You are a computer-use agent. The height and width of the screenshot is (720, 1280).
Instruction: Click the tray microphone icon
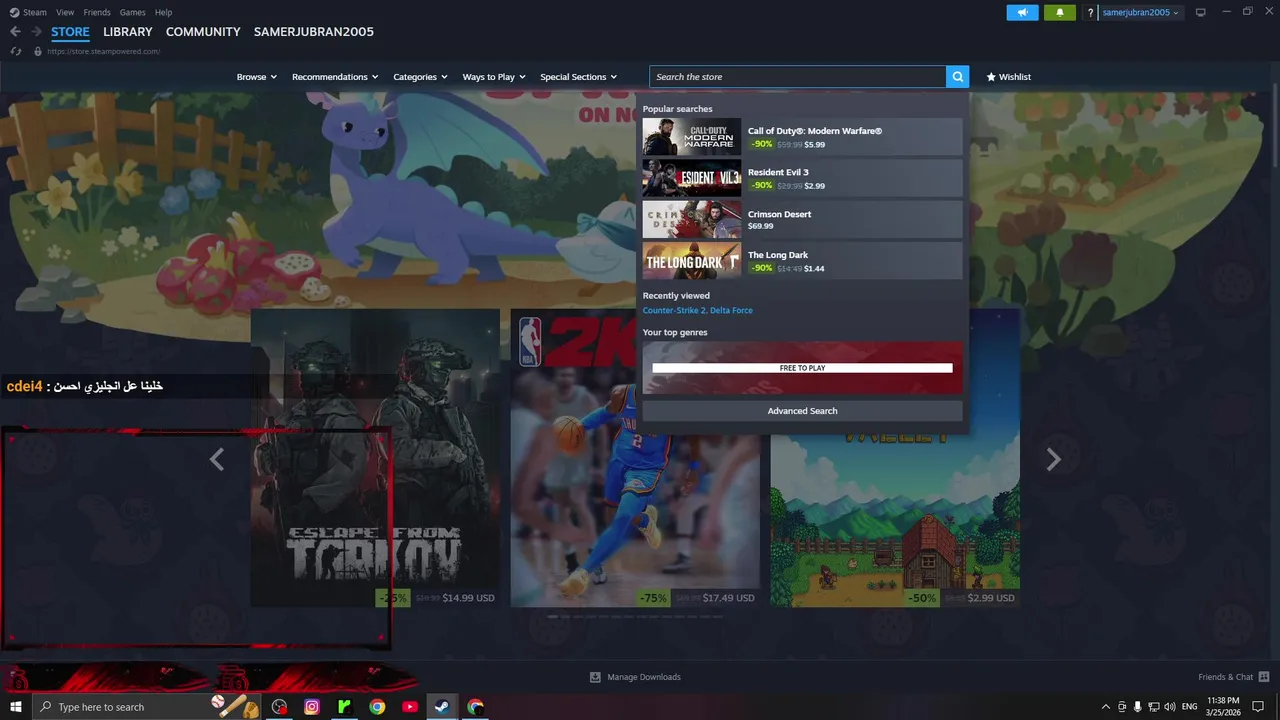[1137, 707]
